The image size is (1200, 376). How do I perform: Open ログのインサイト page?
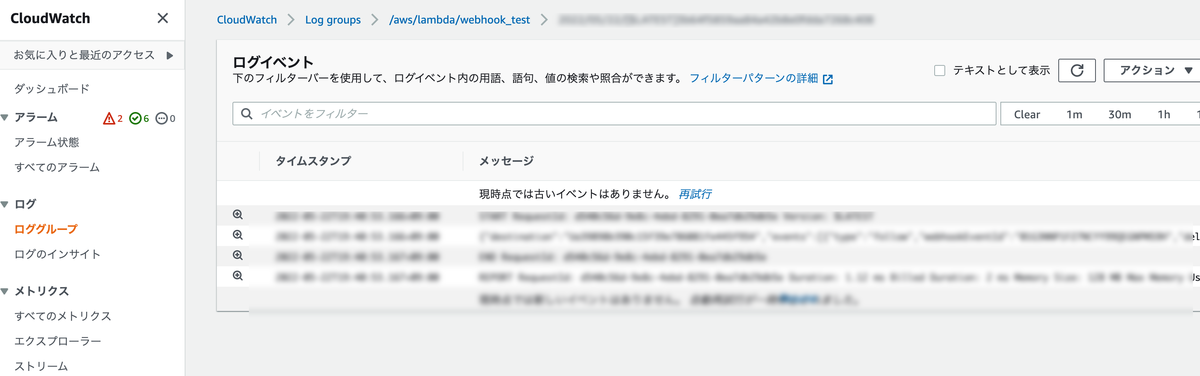coord(57,254)
